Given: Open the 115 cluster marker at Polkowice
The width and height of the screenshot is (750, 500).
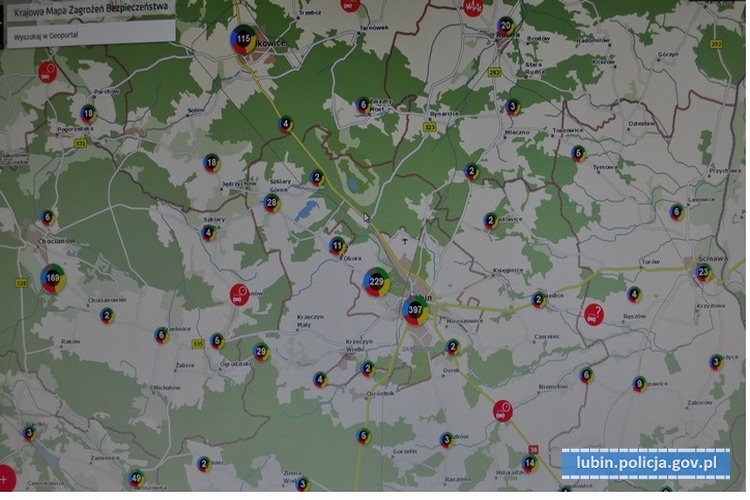Looking at the screenshot, I should pyautogui.click(x=243, y=40).
